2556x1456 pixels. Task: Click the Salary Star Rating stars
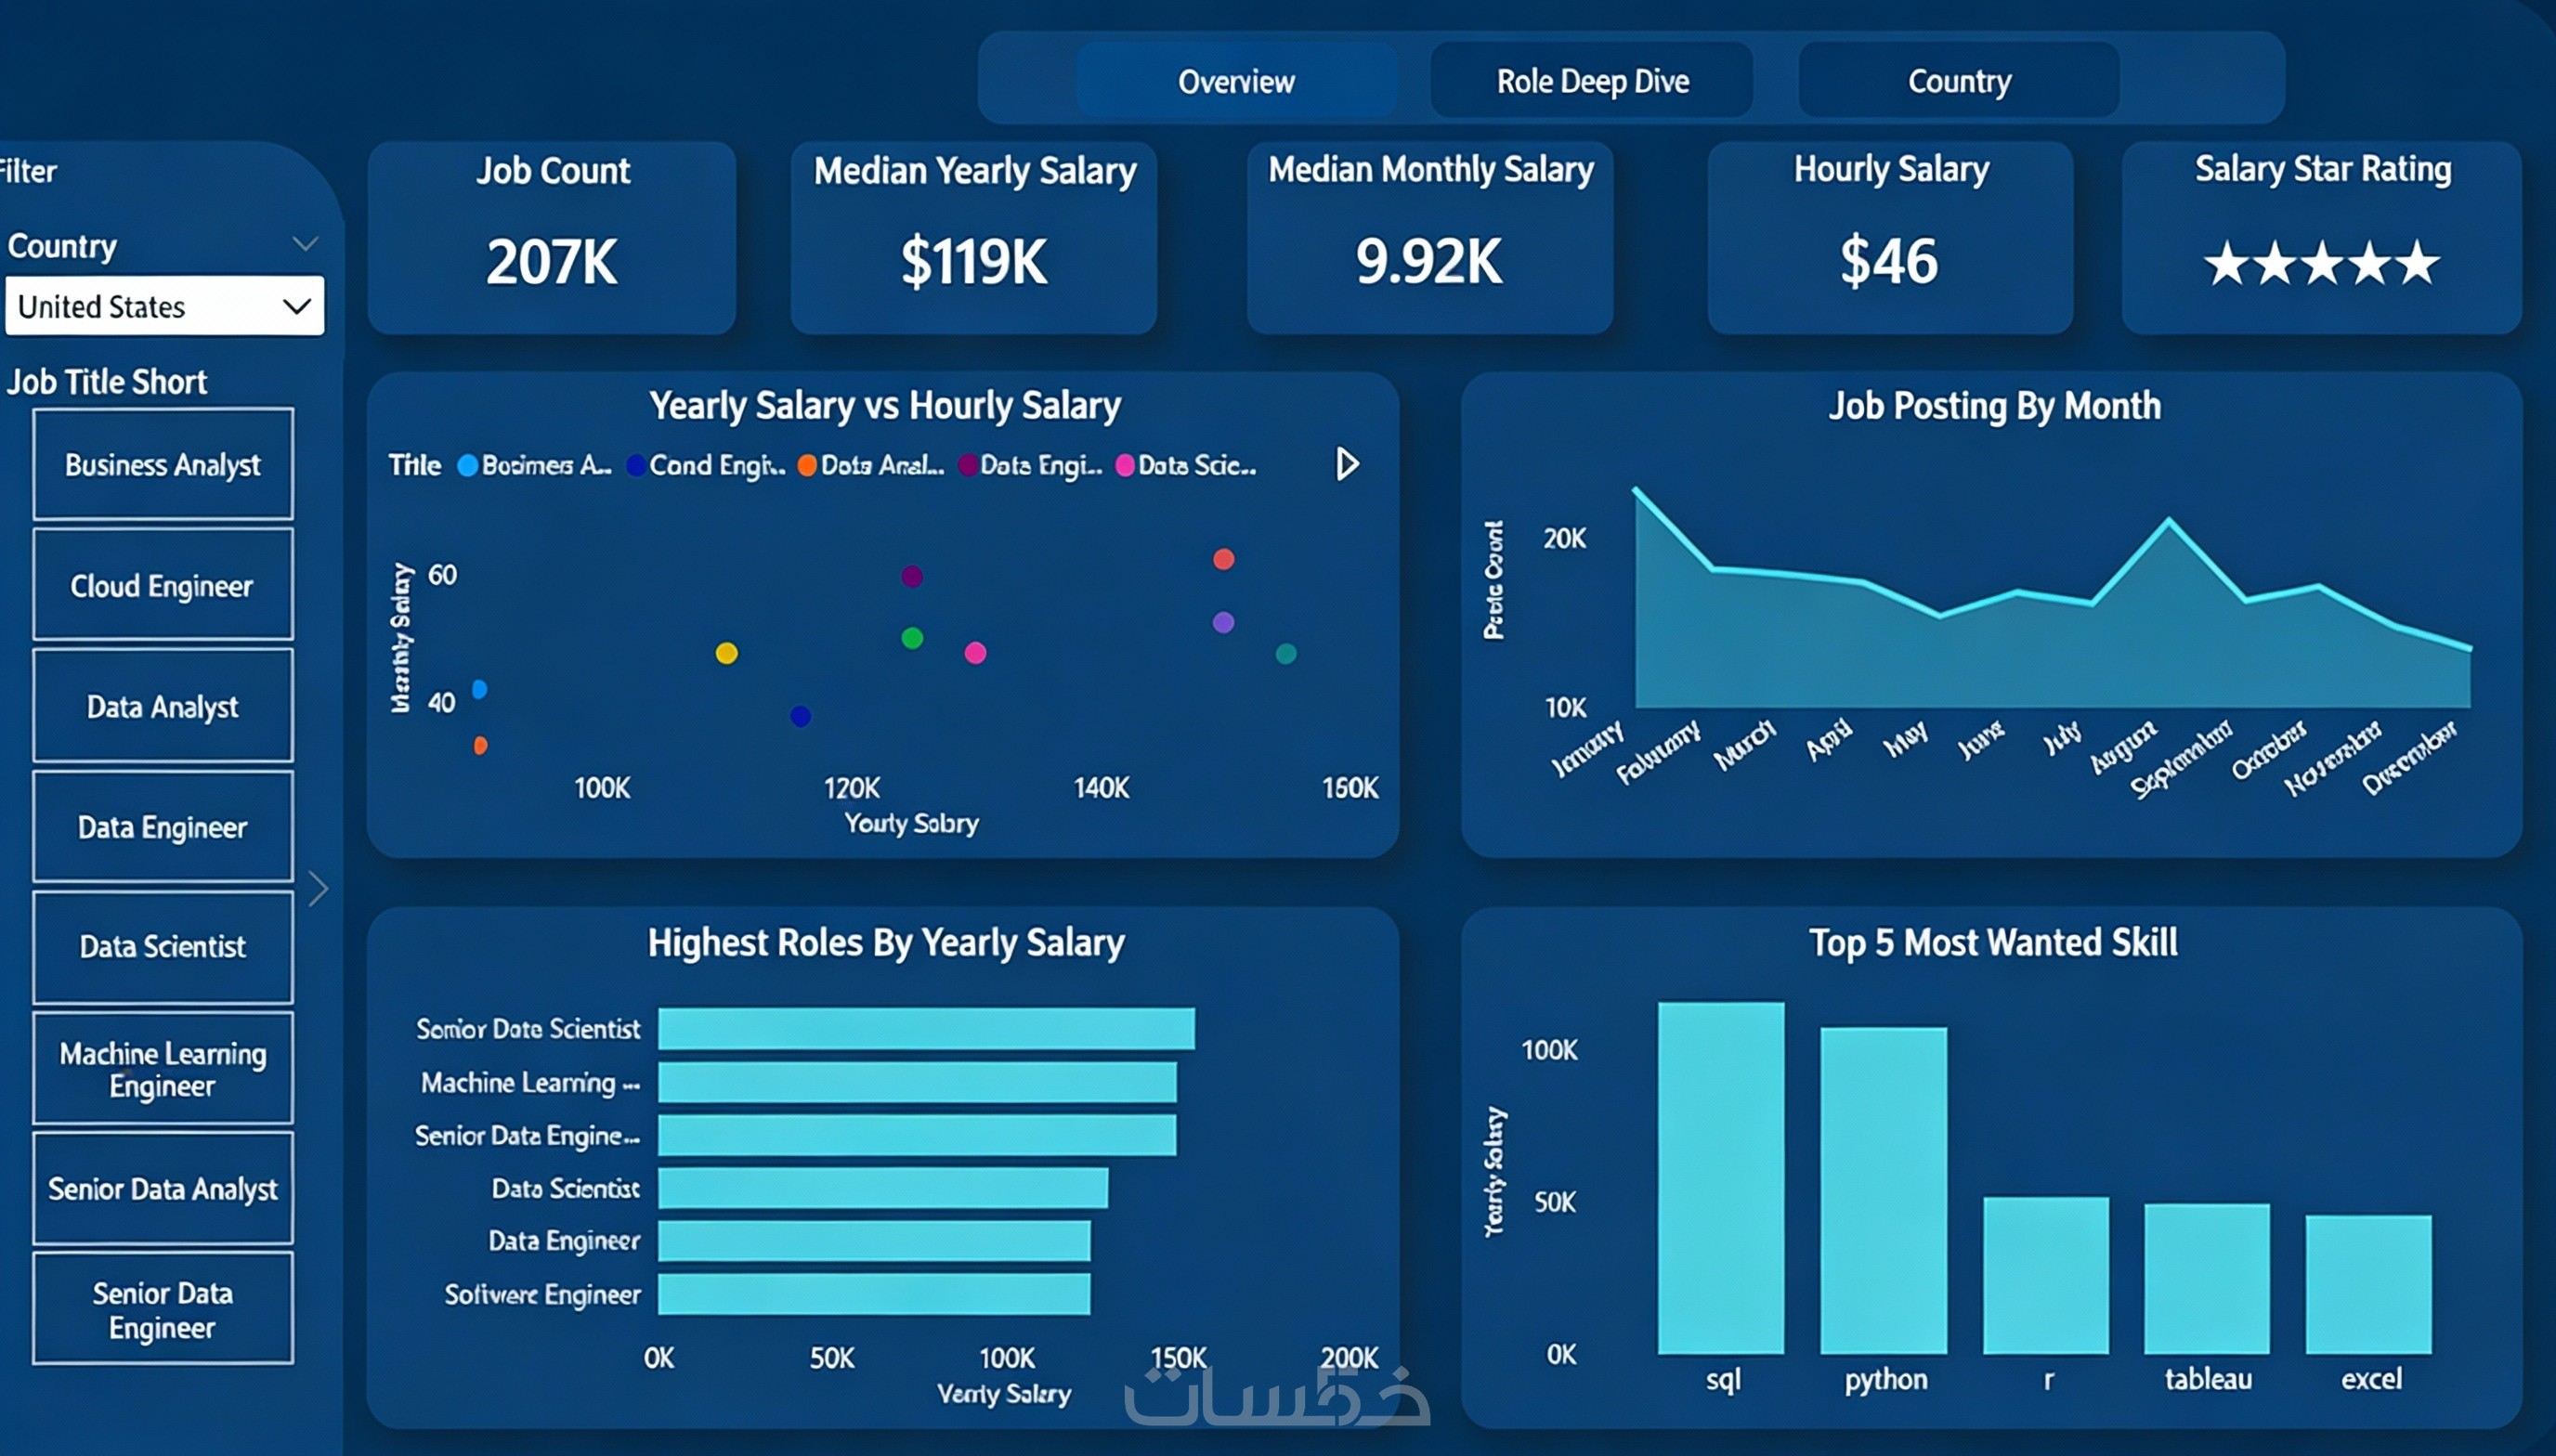point(2321,264)
